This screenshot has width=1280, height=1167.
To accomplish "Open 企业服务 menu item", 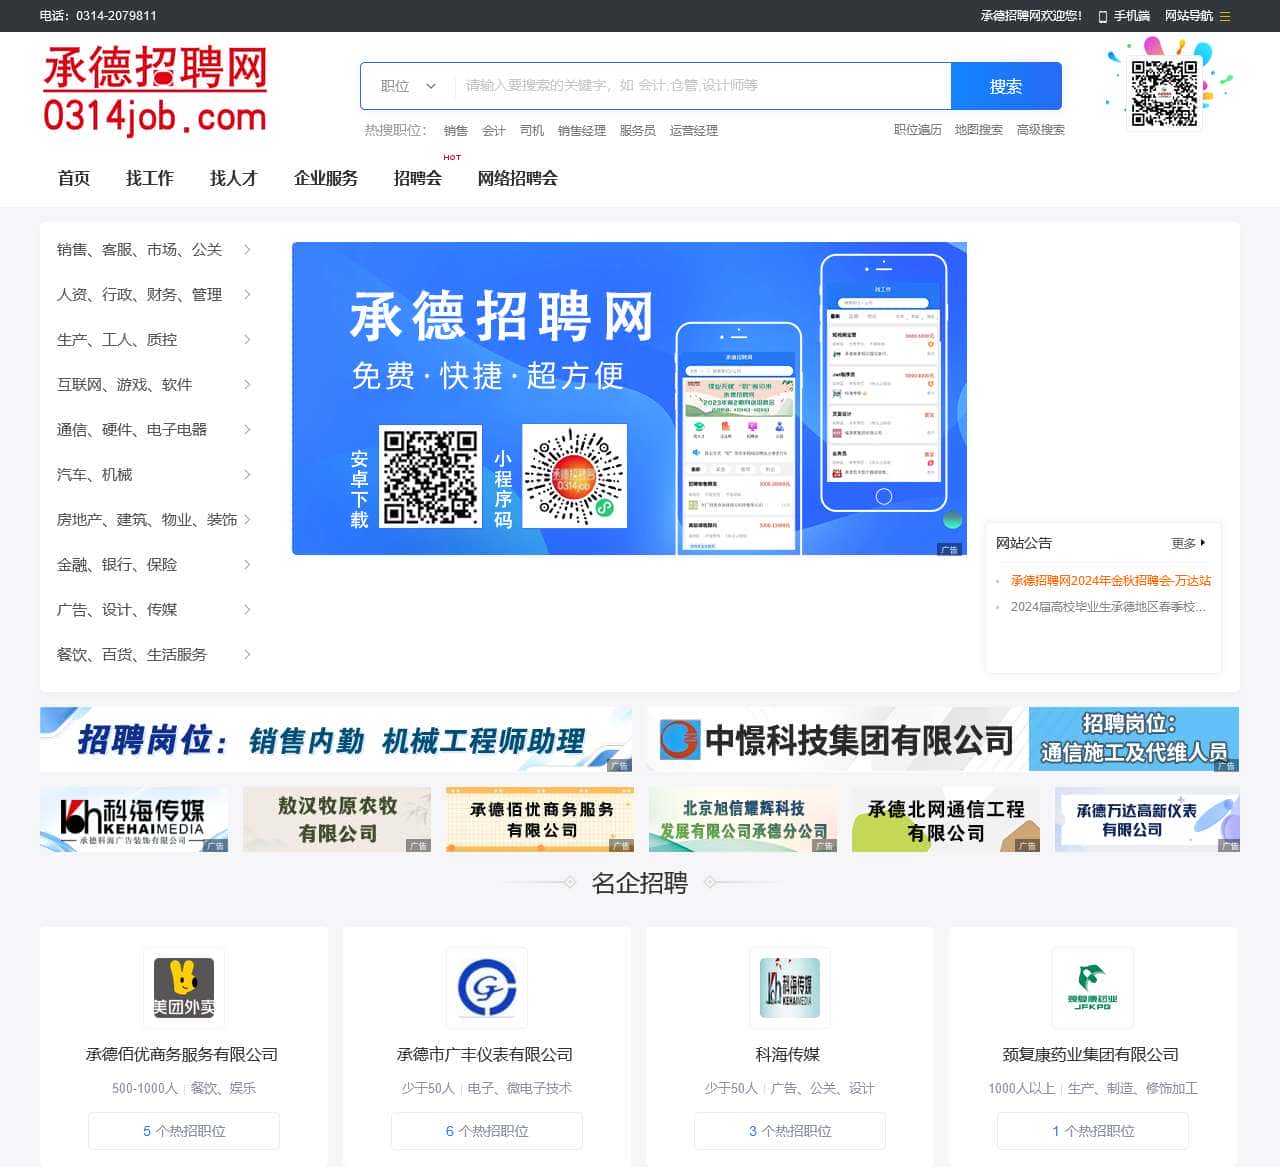I will tap(326, 178).
